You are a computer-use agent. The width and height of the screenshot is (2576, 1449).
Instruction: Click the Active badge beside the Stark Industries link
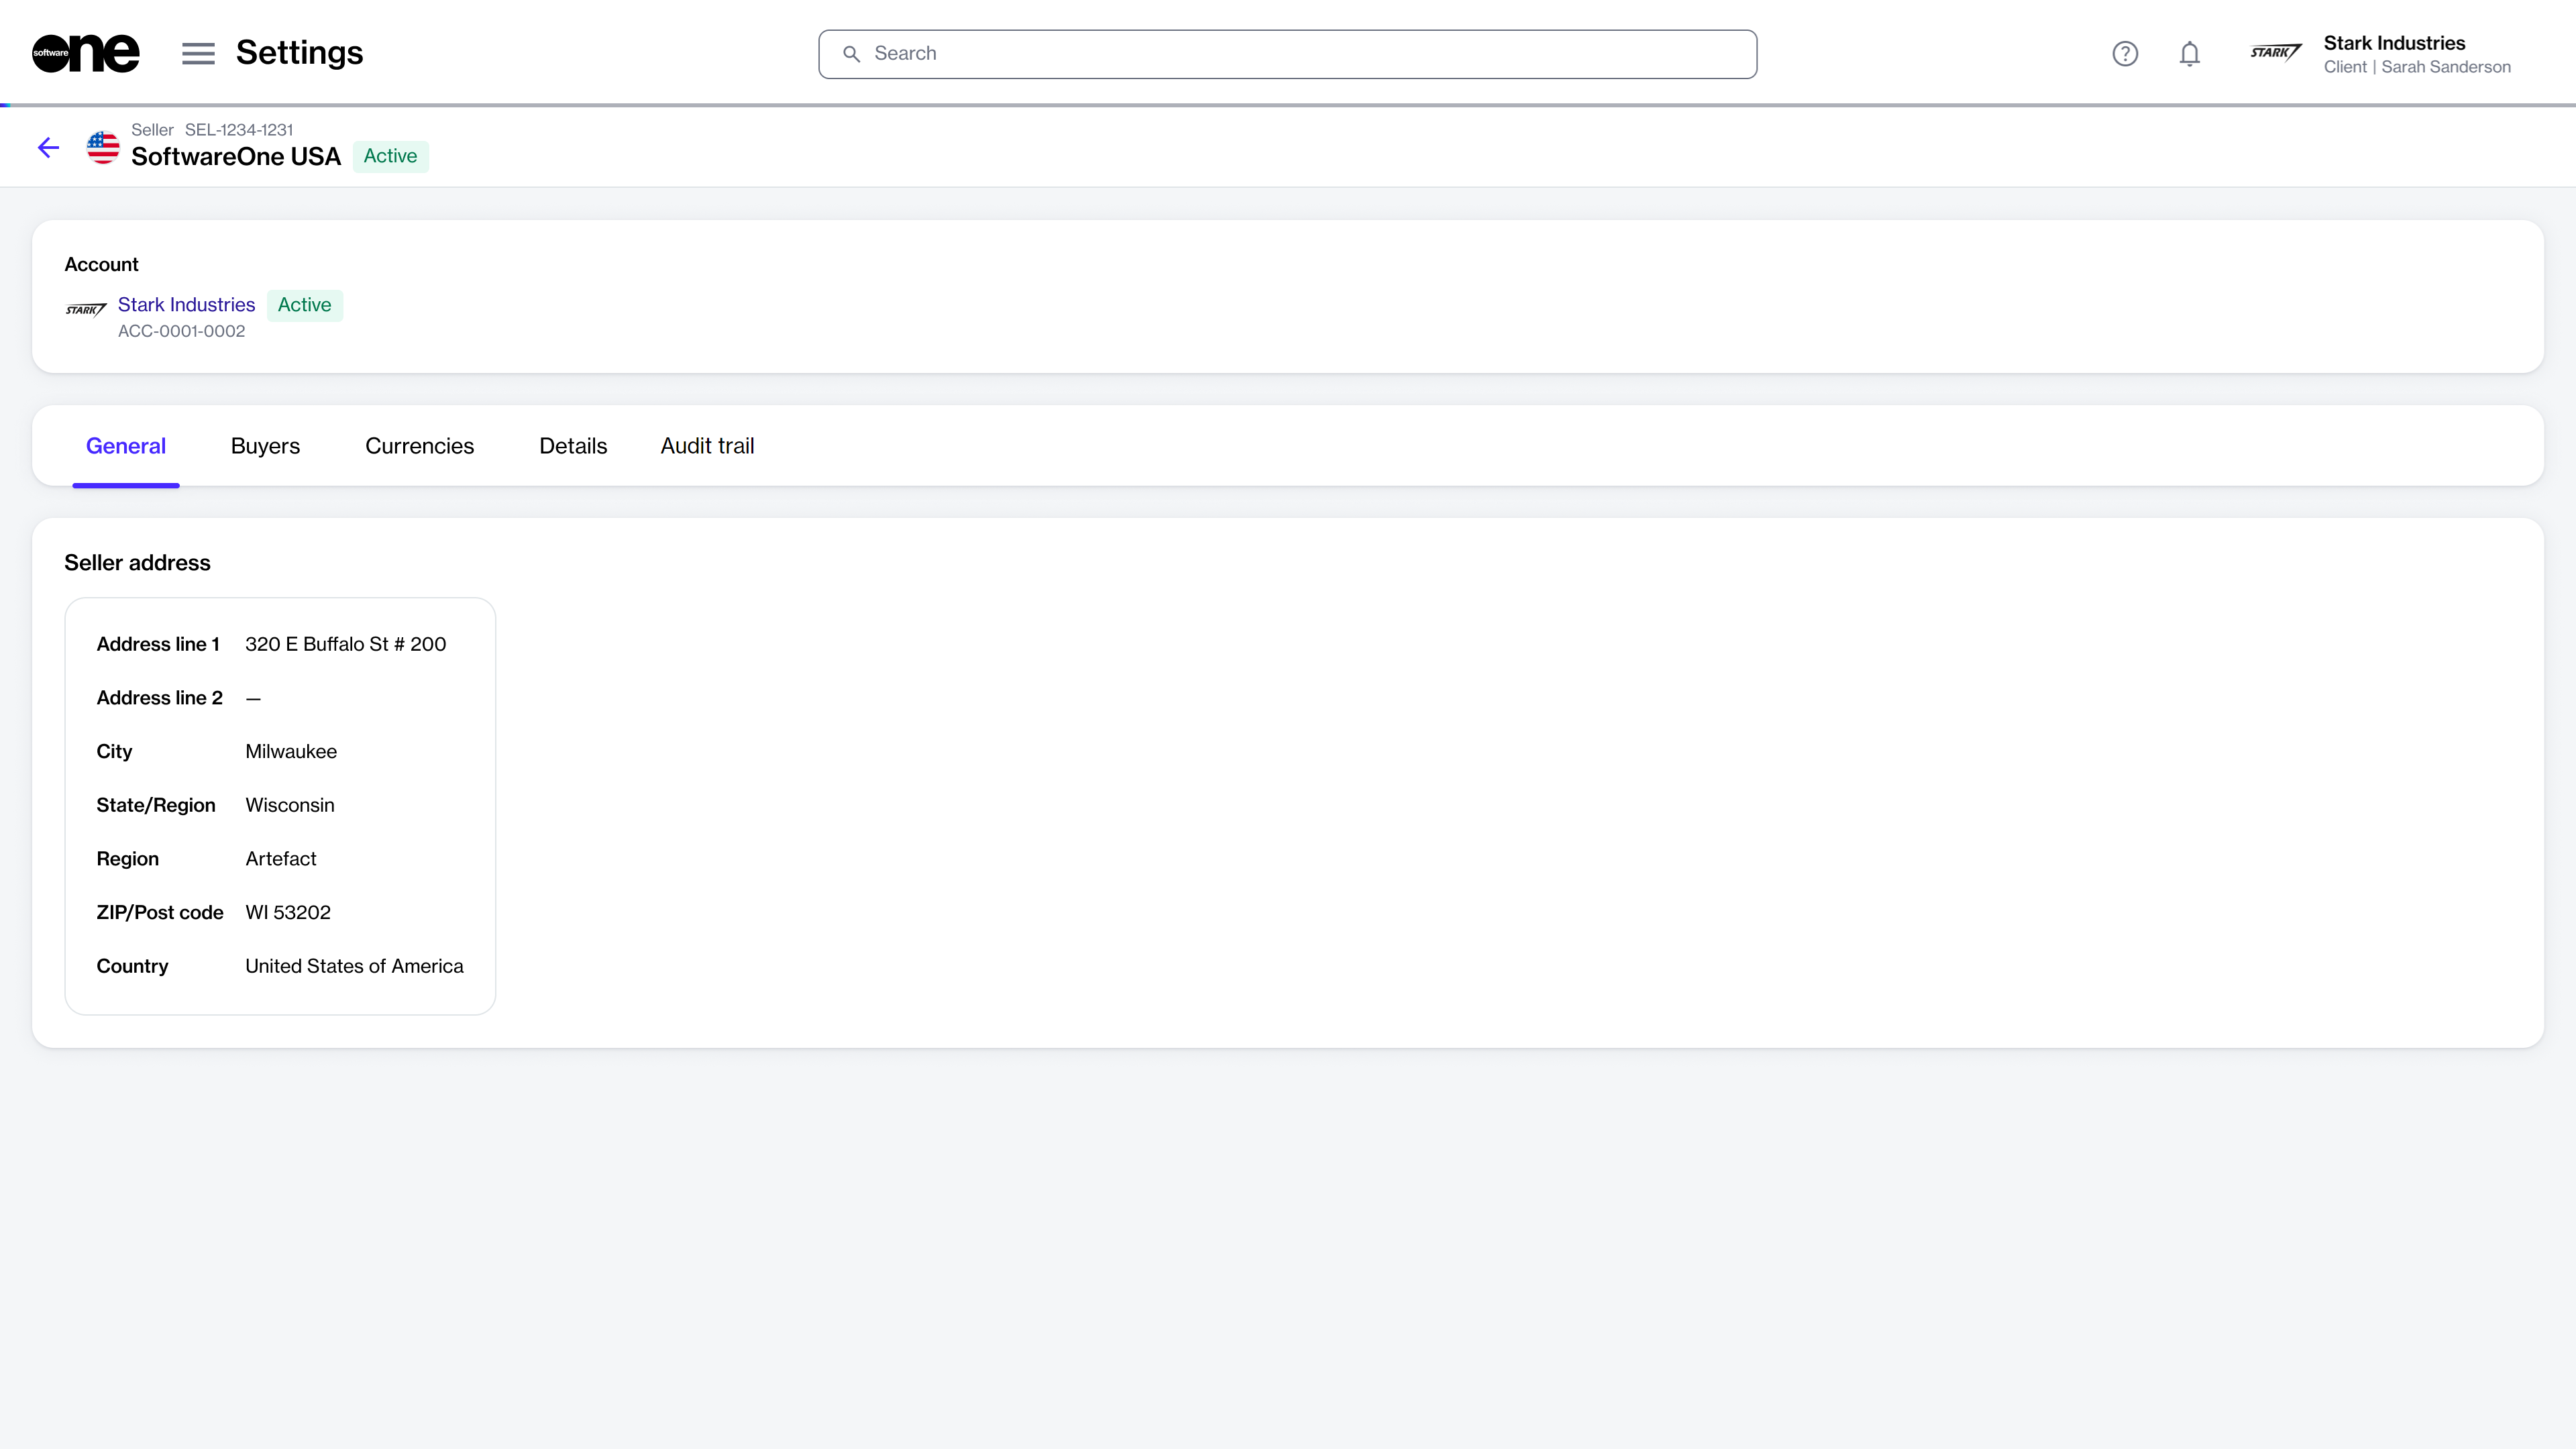[x=304, y=305]
